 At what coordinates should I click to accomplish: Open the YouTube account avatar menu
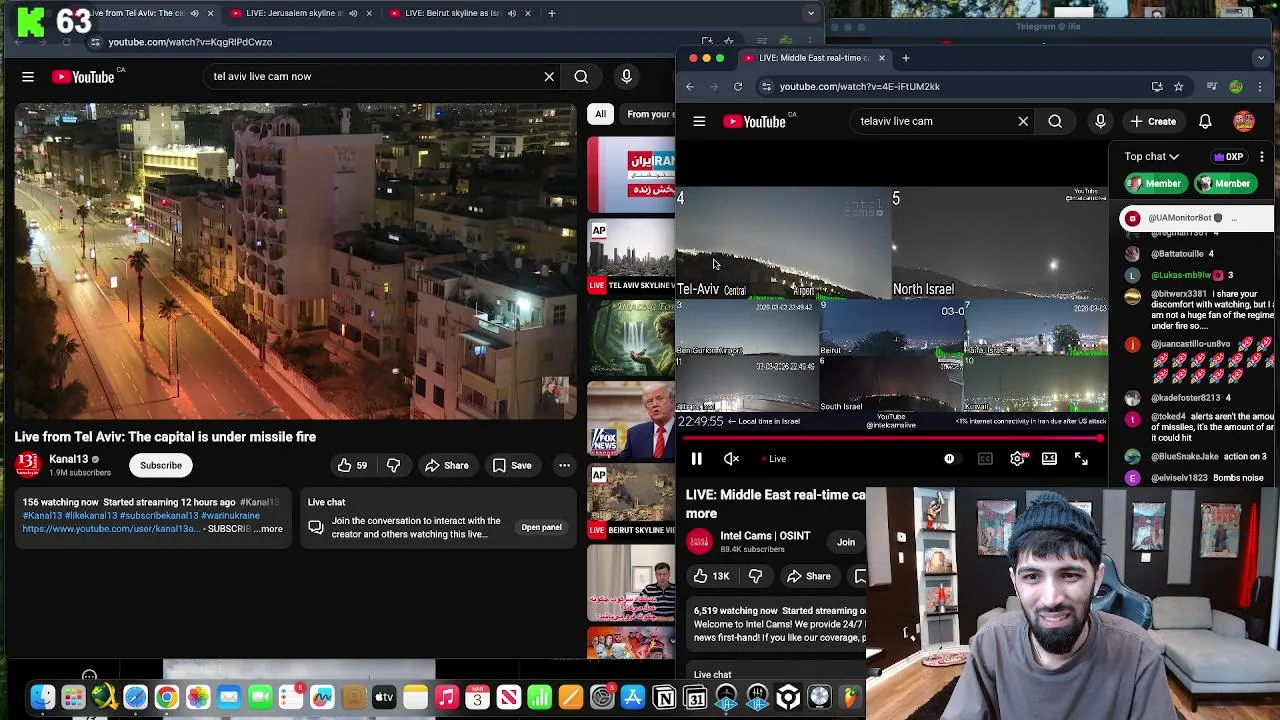1244,121
